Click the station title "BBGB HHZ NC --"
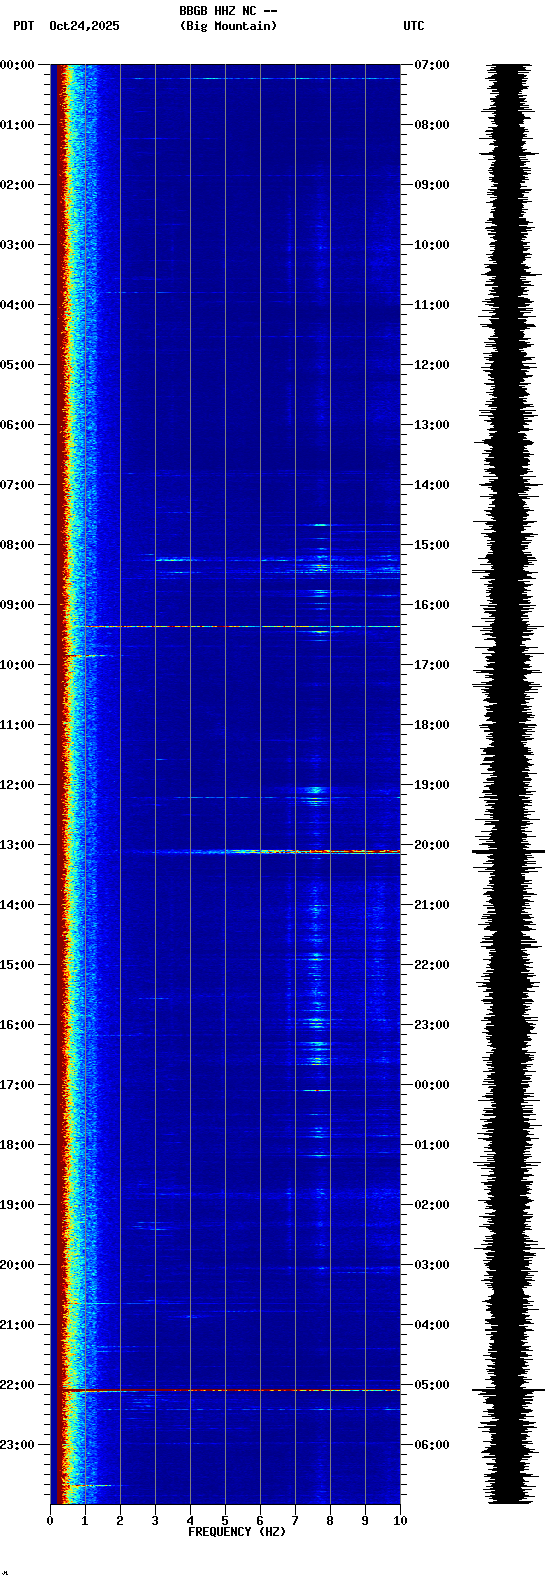The image size is (552, 1584). click(x=228, y=11)
